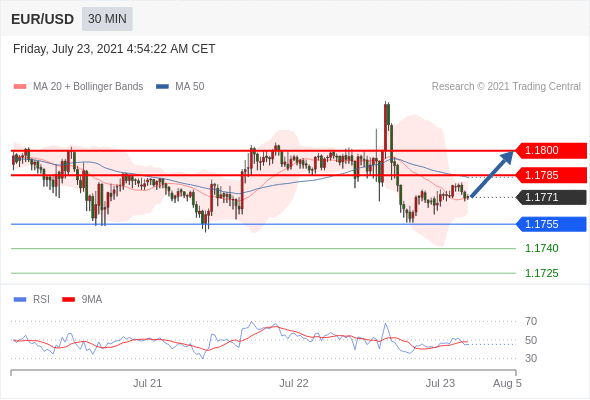Click the 1.1725 support level value

[x=542, y=273]
